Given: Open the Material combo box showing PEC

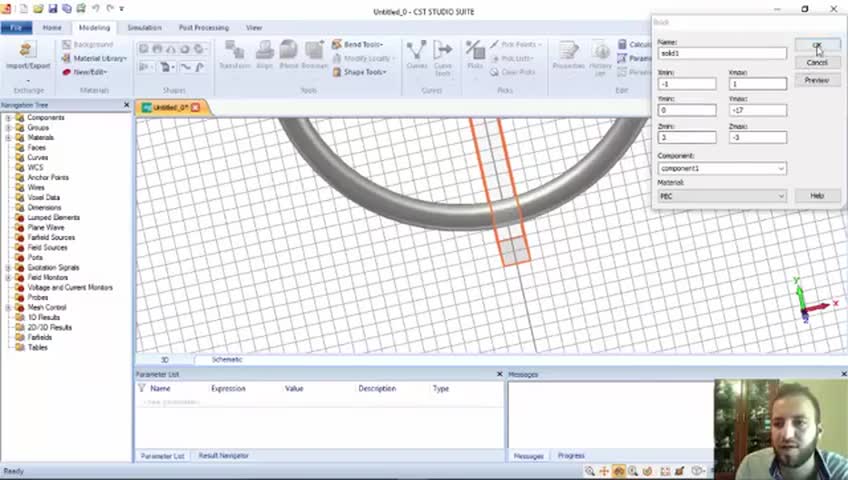Looking at the screenshot, I should [x=722, y=196].
